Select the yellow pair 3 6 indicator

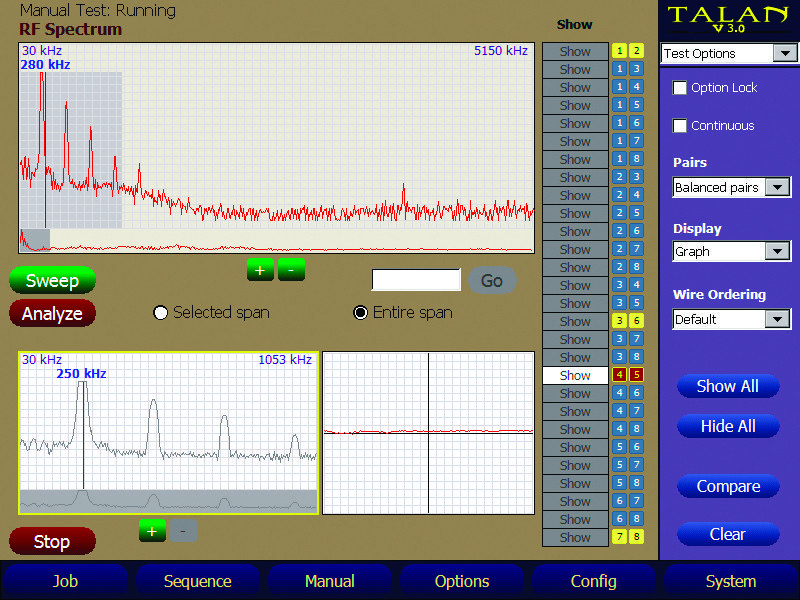tap(628, 321)
